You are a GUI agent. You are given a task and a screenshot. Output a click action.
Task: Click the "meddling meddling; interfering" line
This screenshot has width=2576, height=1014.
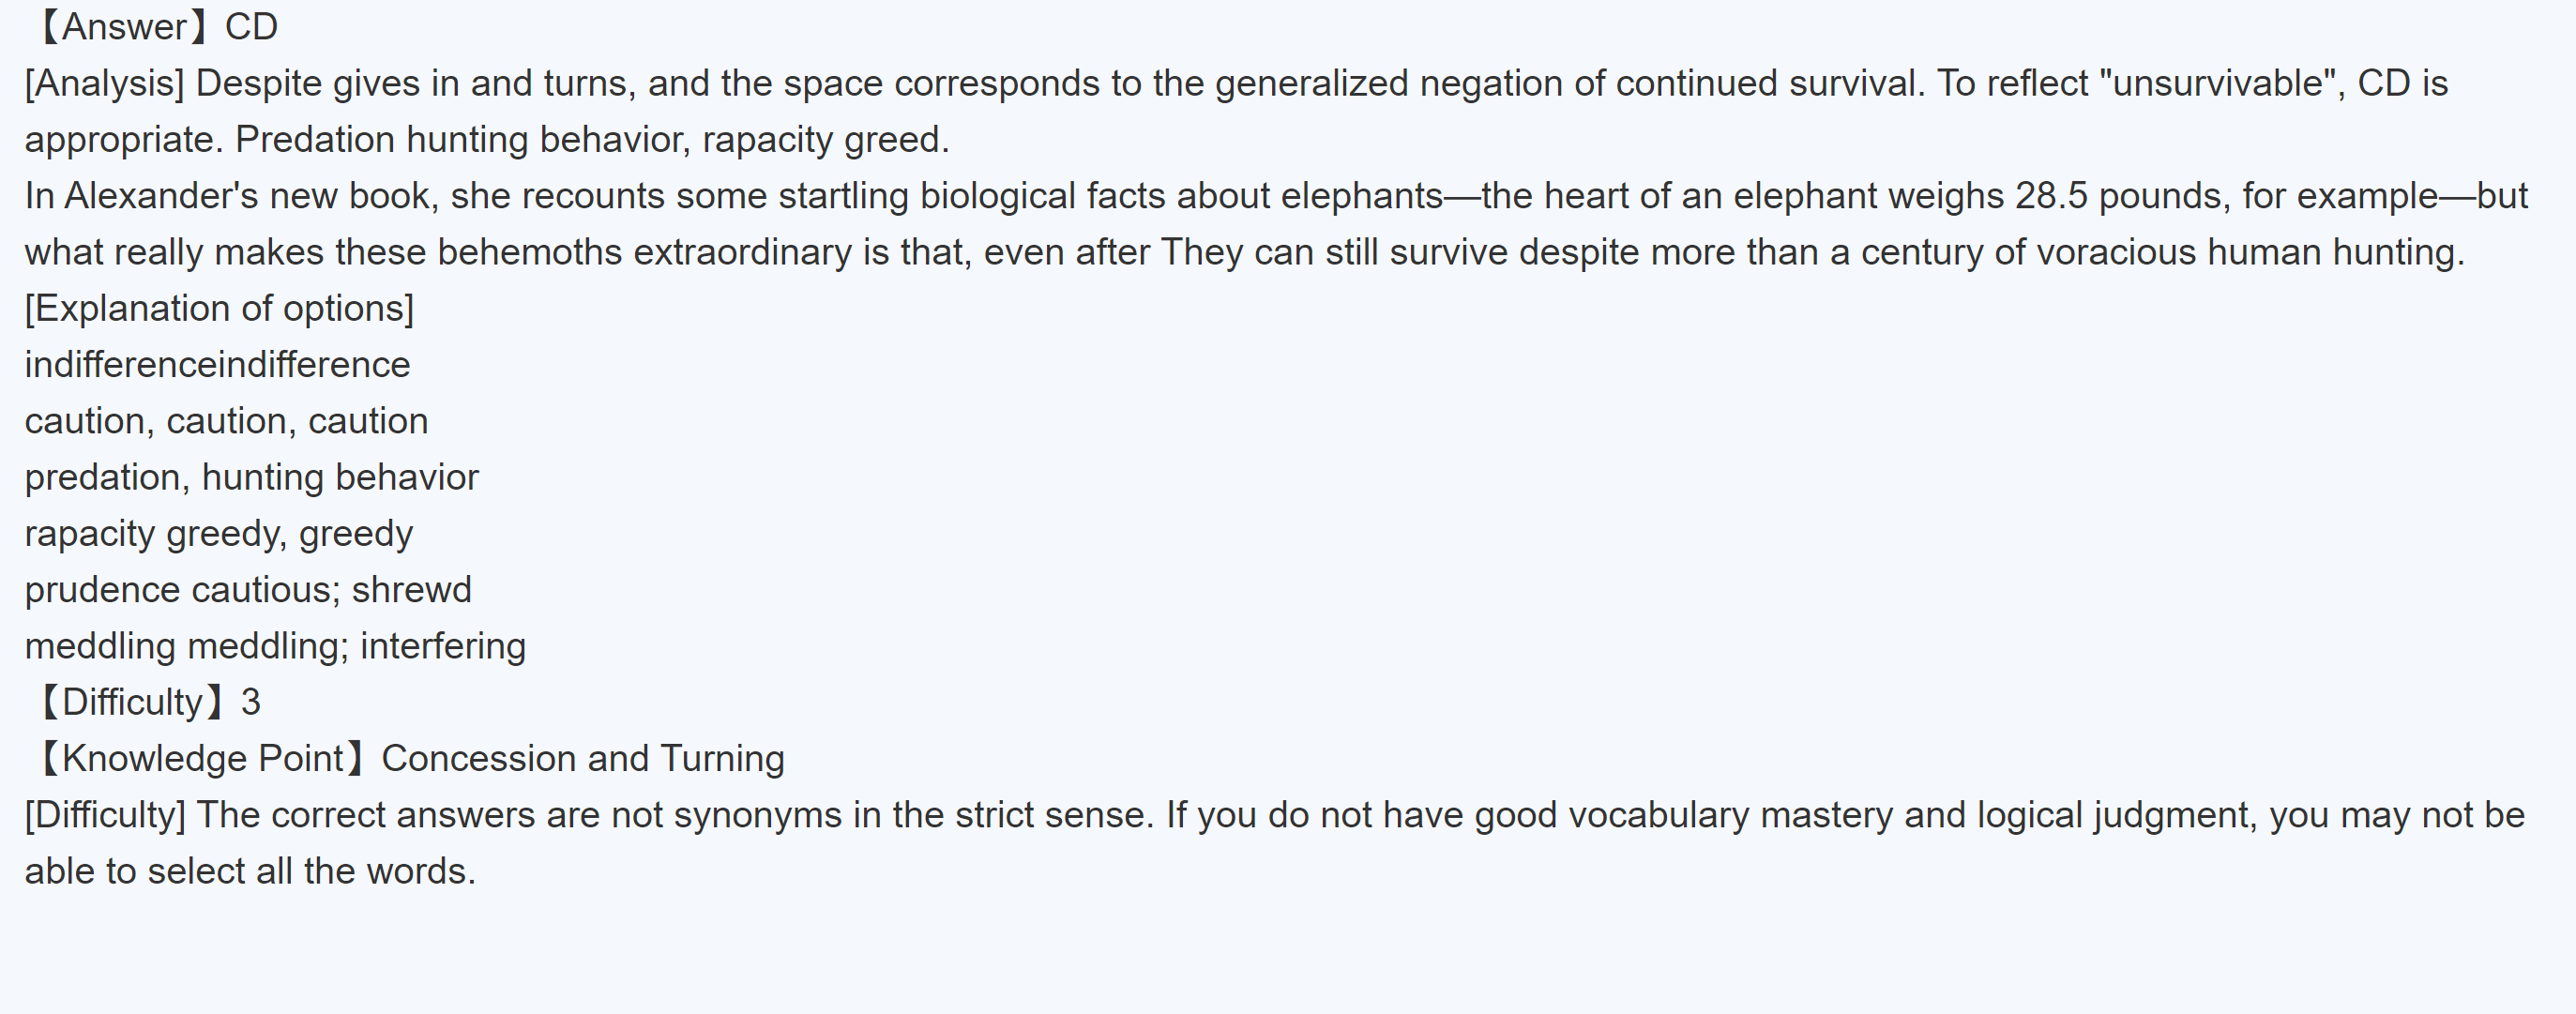(x=275, y=646)
